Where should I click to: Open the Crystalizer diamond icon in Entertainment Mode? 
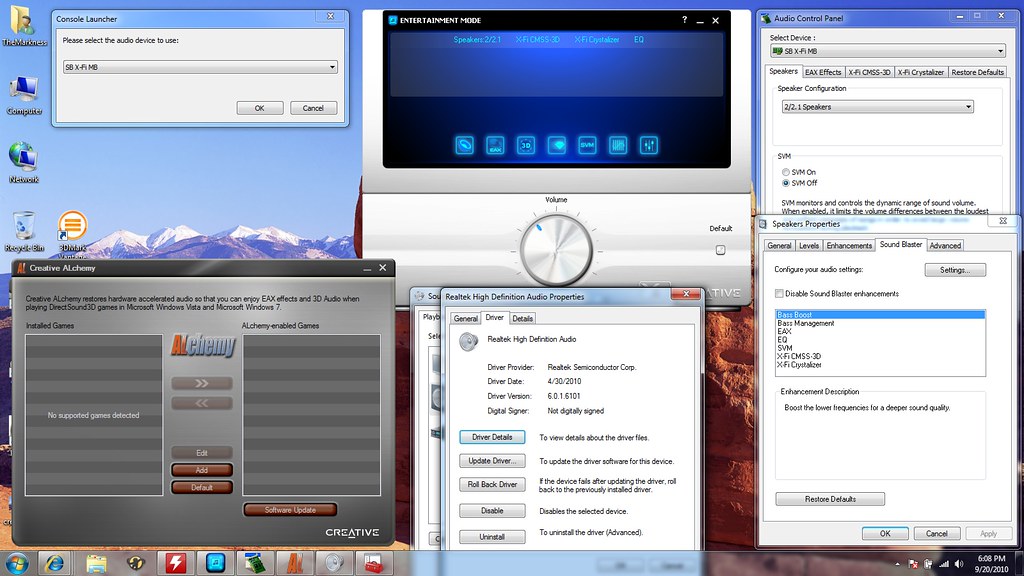556,145
